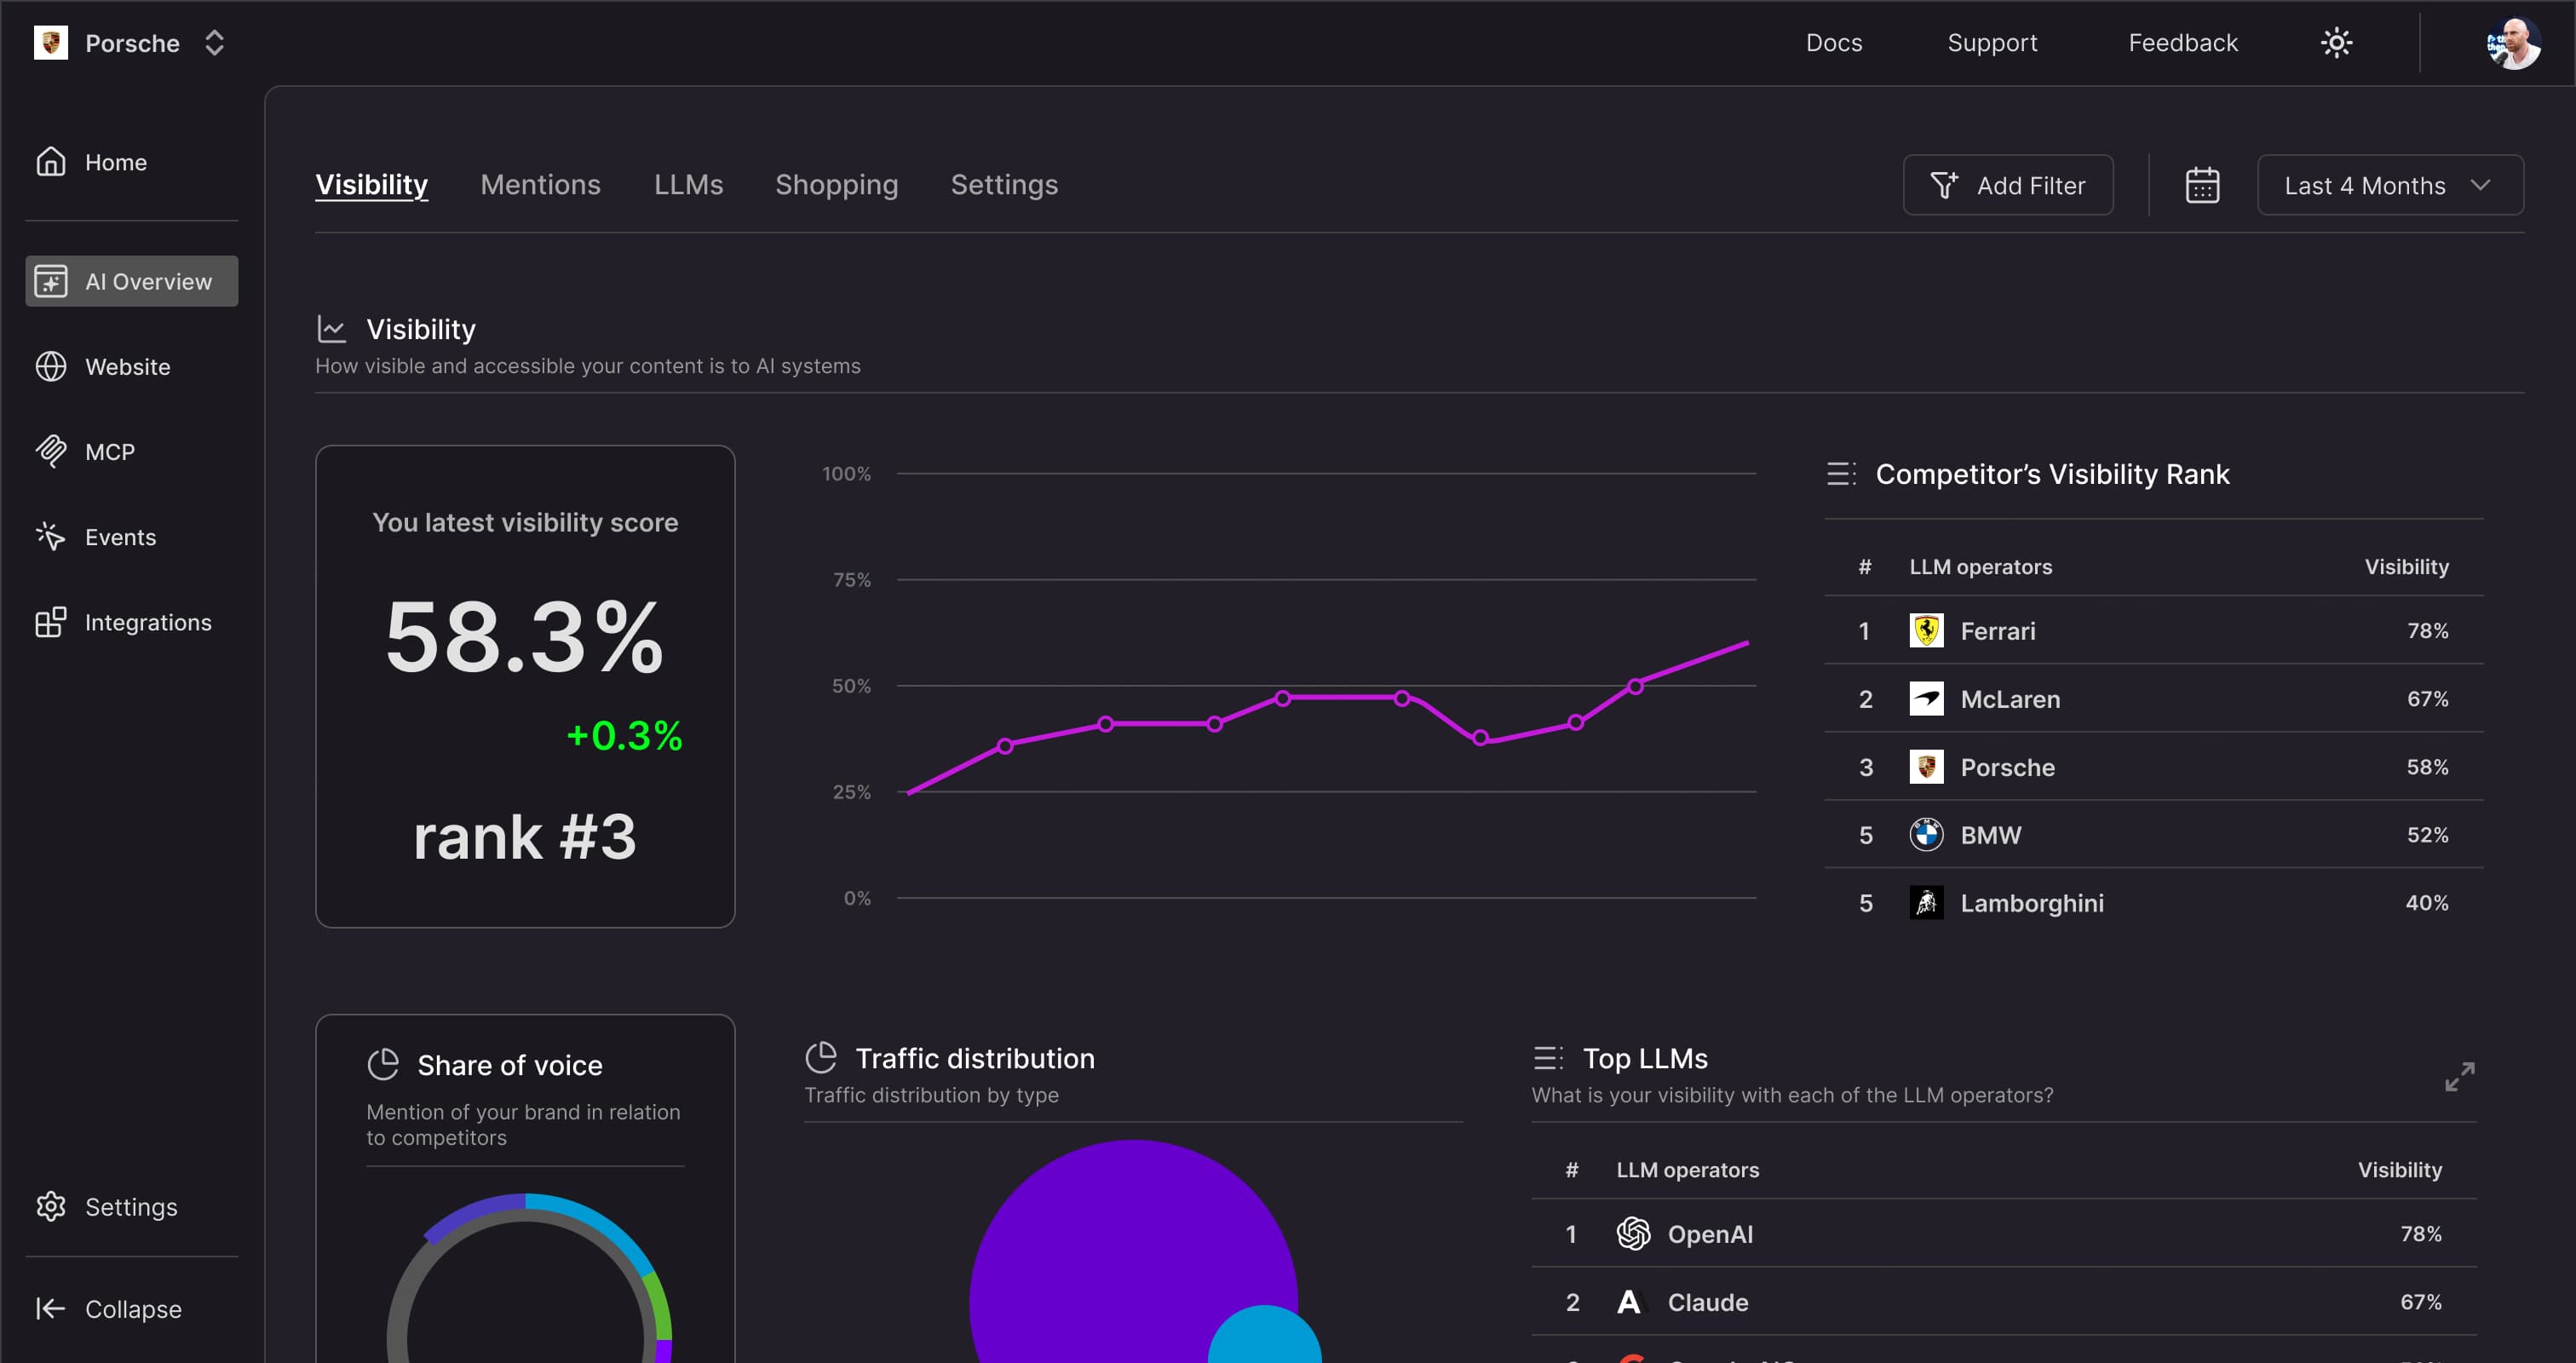Click the Website globe icon
The image size is (2576, 1363).
(x=50, y=367)
